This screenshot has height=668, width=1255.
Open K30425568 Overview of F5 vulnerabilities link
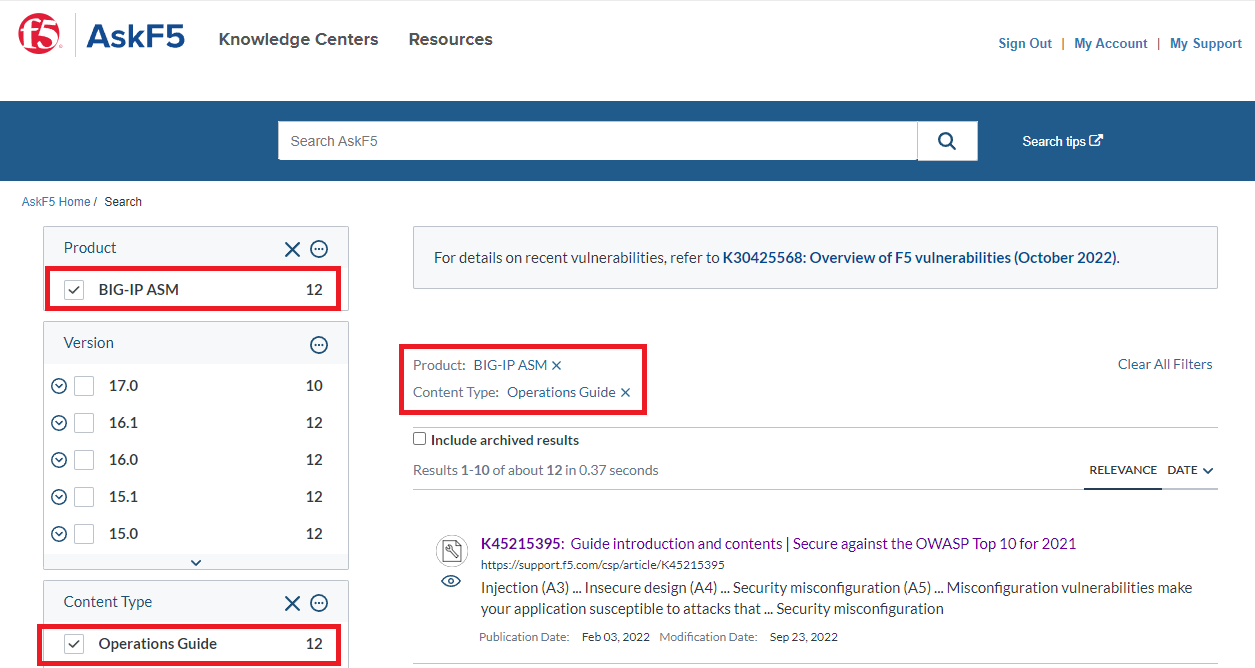919,257
